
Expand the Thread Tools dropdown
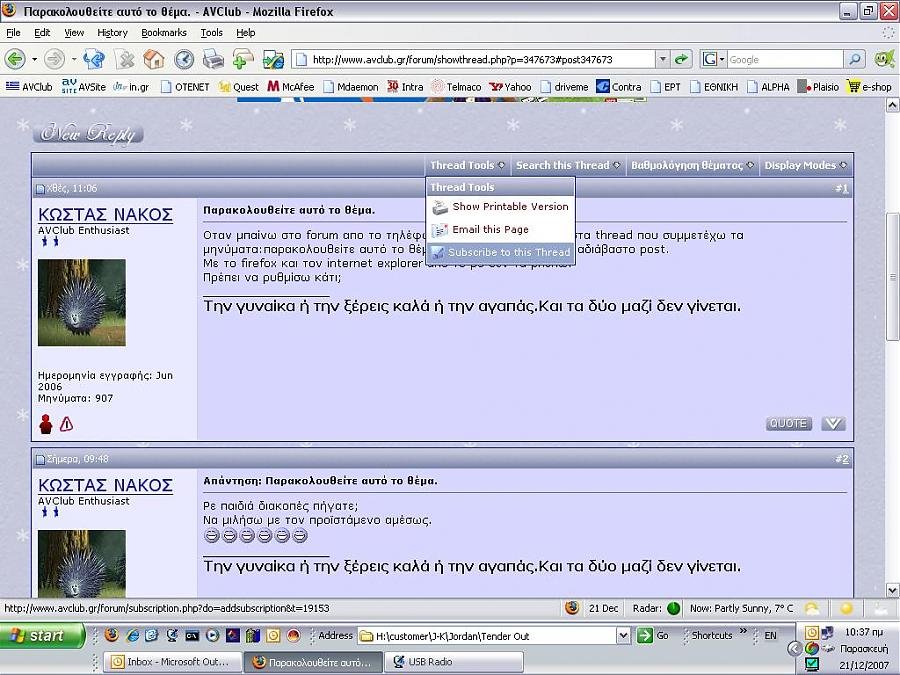[x=467, y=165]
